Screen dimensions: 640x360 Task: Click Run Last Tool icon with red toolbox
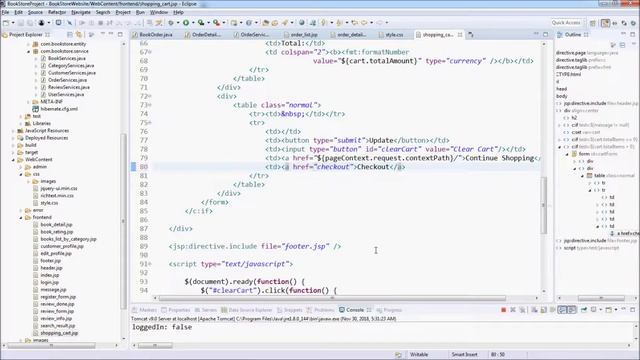point(216,23)
